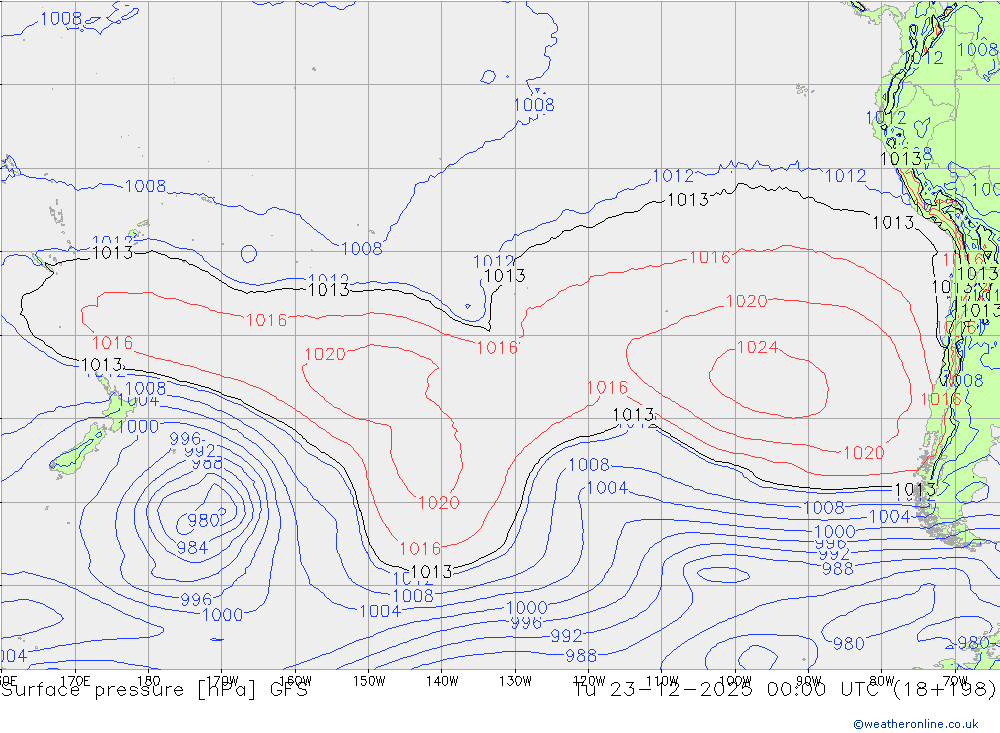
Task: Click the 180 longitude axis label
Action: [149, 681]
